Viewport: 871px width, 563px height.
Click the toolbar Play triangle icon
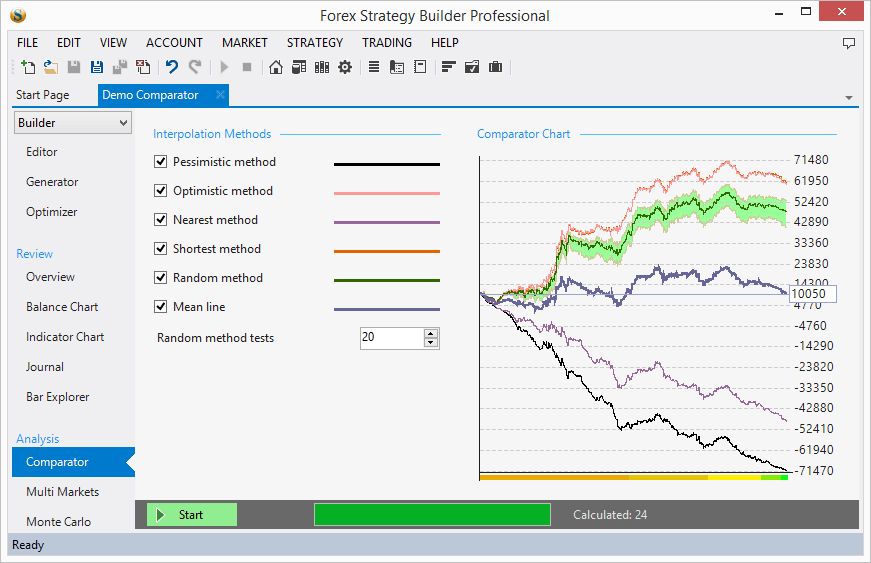click(x=224, y=67)
